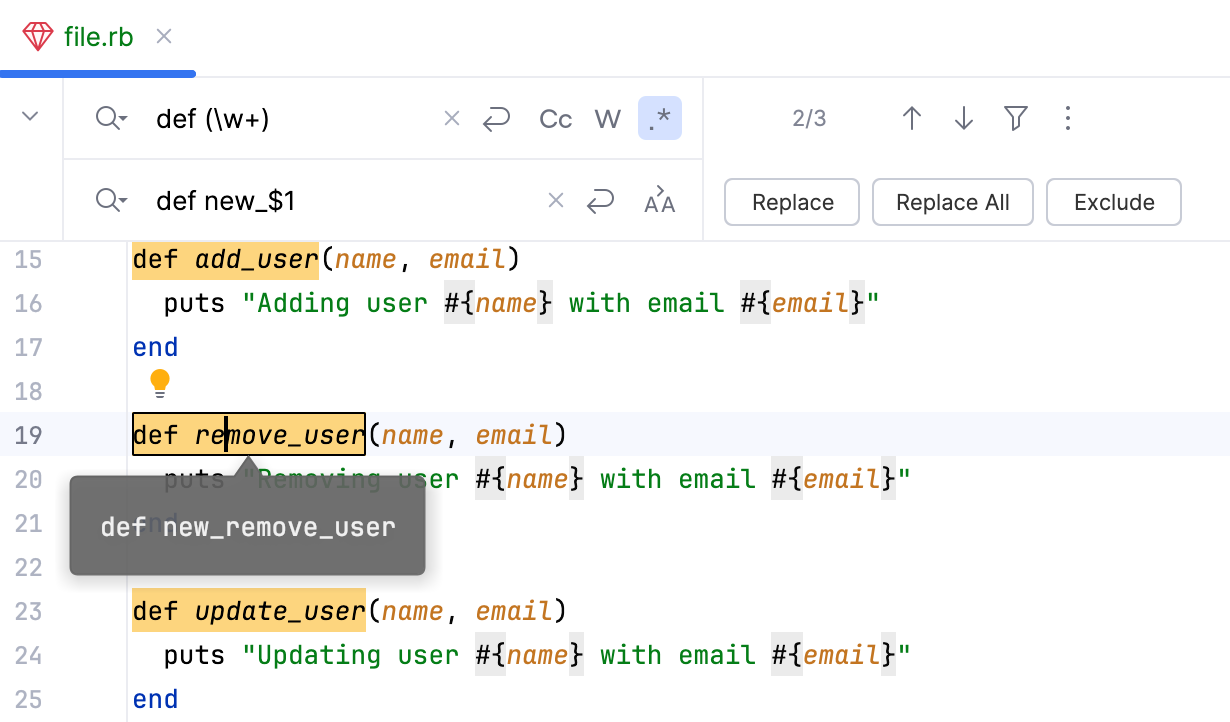
Task: Open more search options (three dots)
Action: pos(1068,119)
